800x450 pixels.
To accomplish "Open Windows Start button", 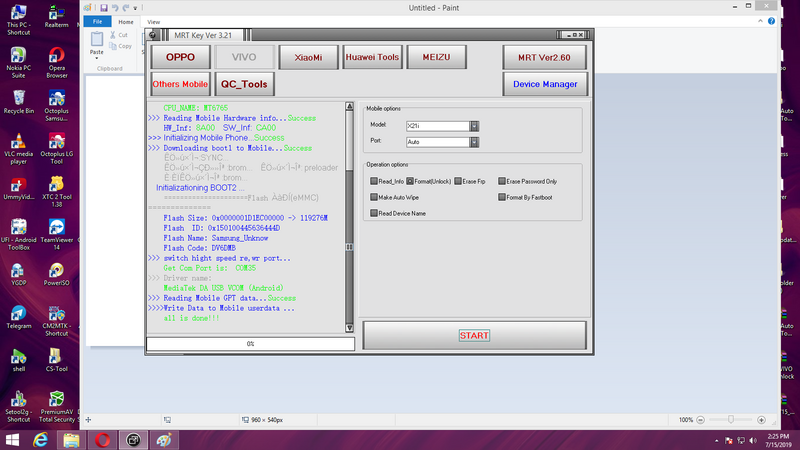I will (x=12, y=440).
